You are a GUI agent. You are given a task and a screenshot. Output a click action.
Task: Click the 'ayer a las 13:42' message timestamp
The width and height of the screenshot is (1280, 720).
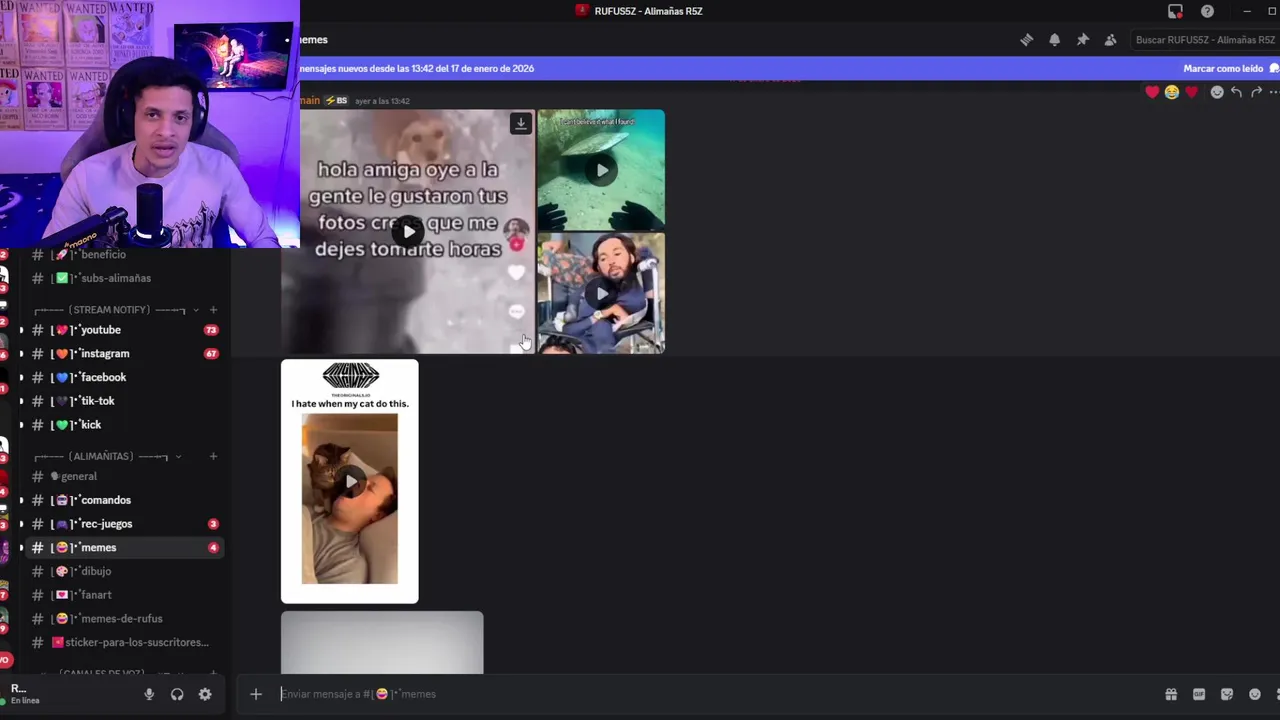point(382,101)
